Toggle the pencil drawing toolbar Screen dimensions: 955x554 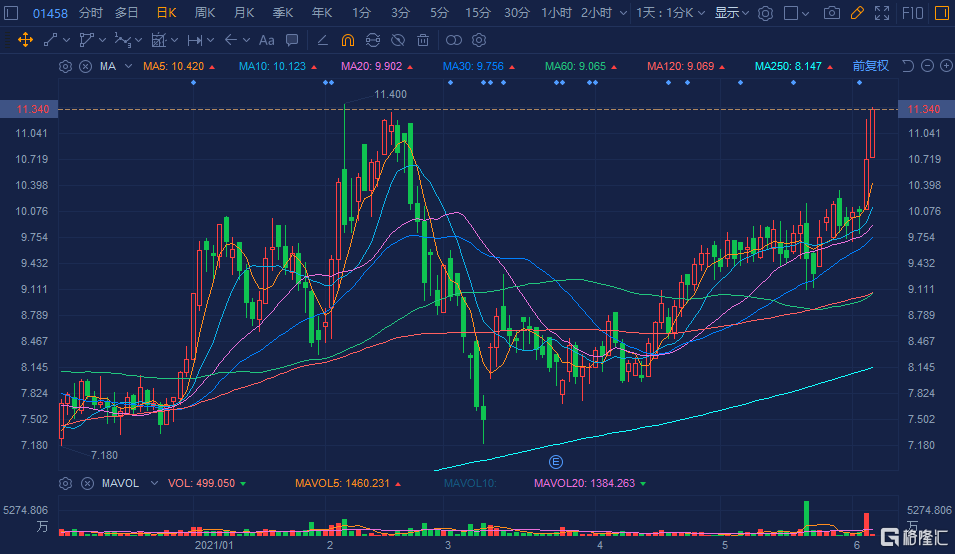tap(856, 13)
